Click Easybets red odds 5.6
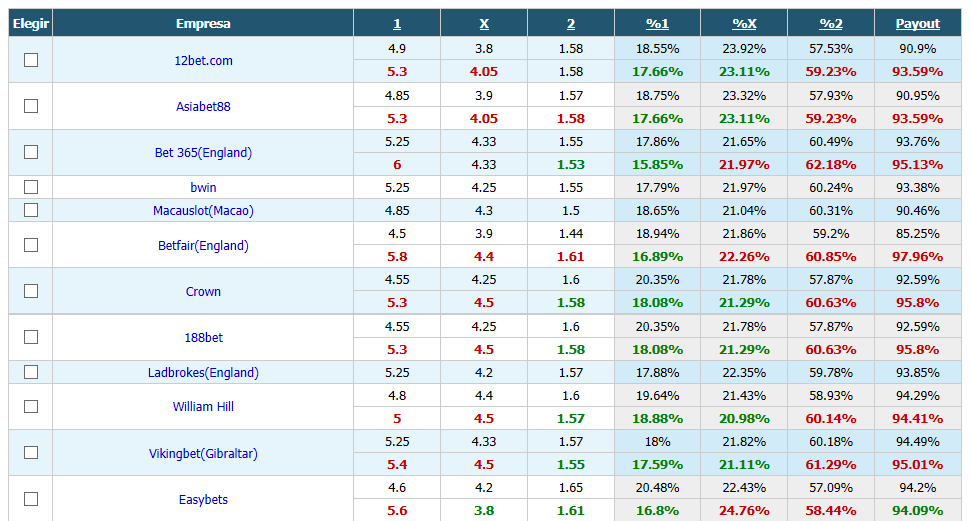 pos(397,511)
